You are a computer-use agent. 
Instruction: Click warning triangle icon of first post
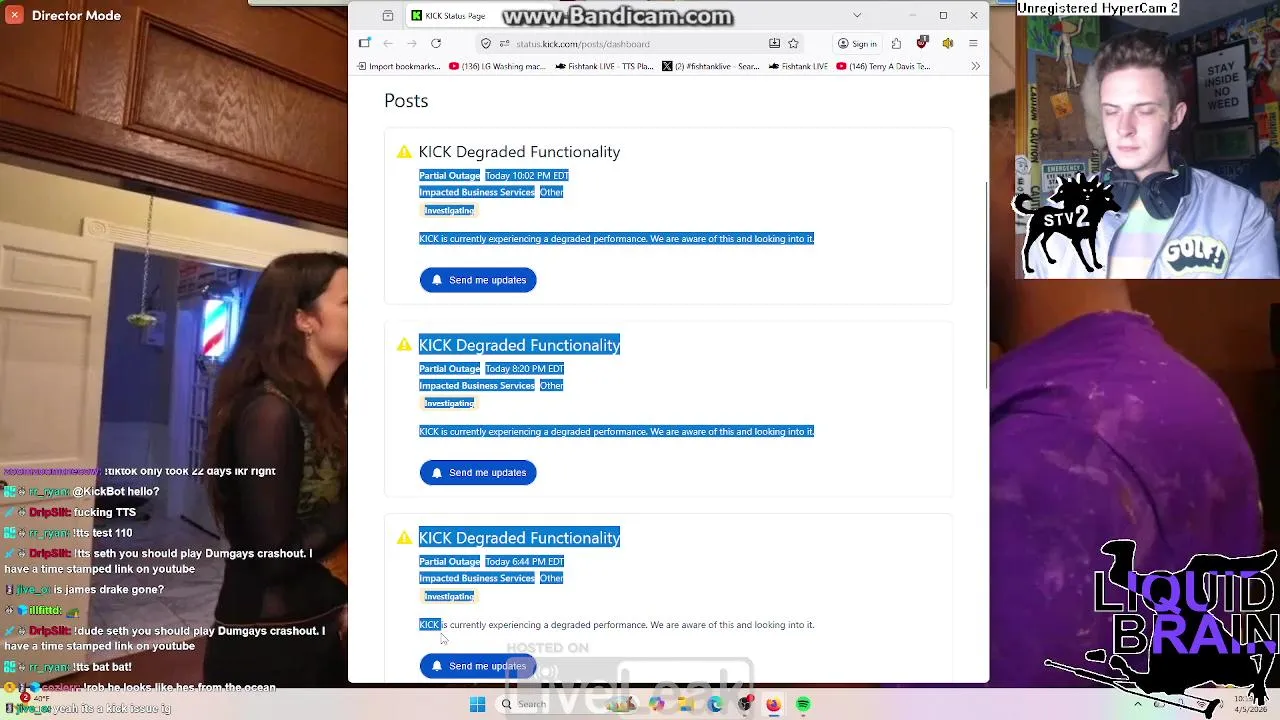click(404, 152)
